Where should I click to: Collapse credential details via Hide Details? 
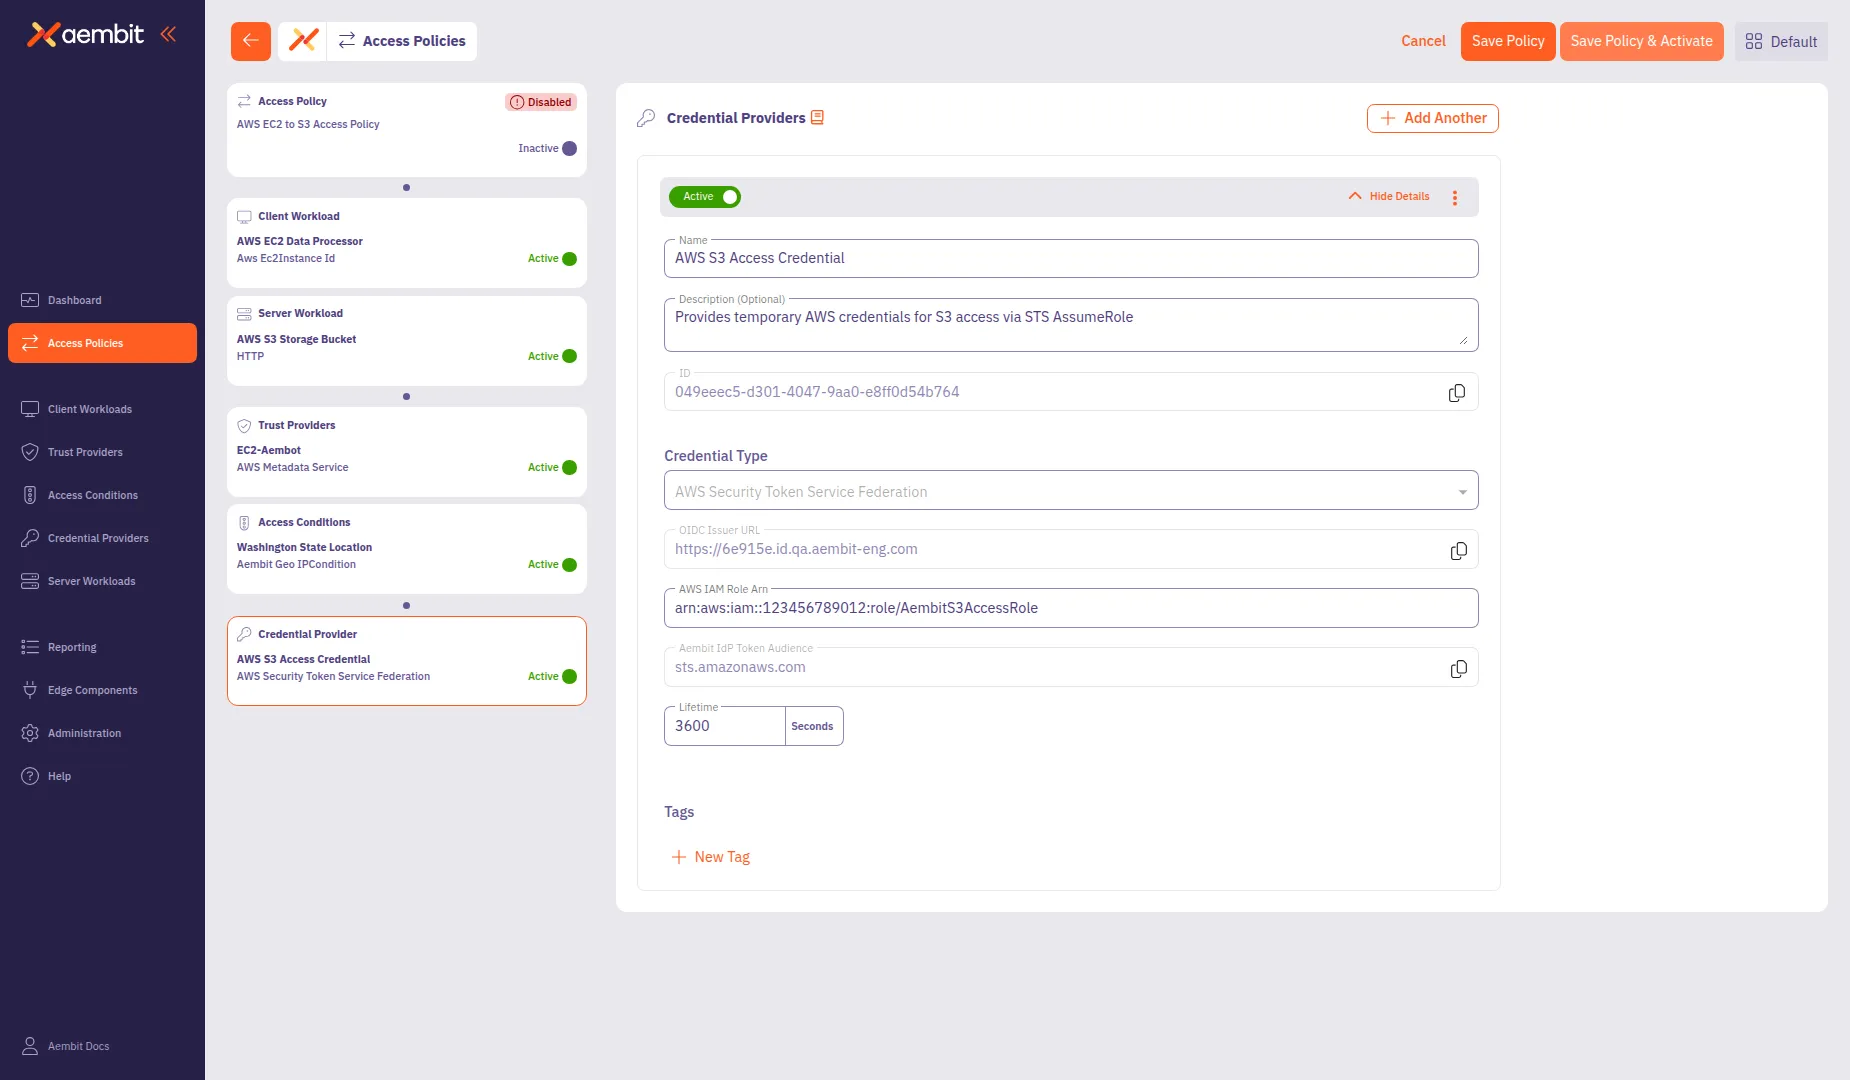tap(1389, 196)
